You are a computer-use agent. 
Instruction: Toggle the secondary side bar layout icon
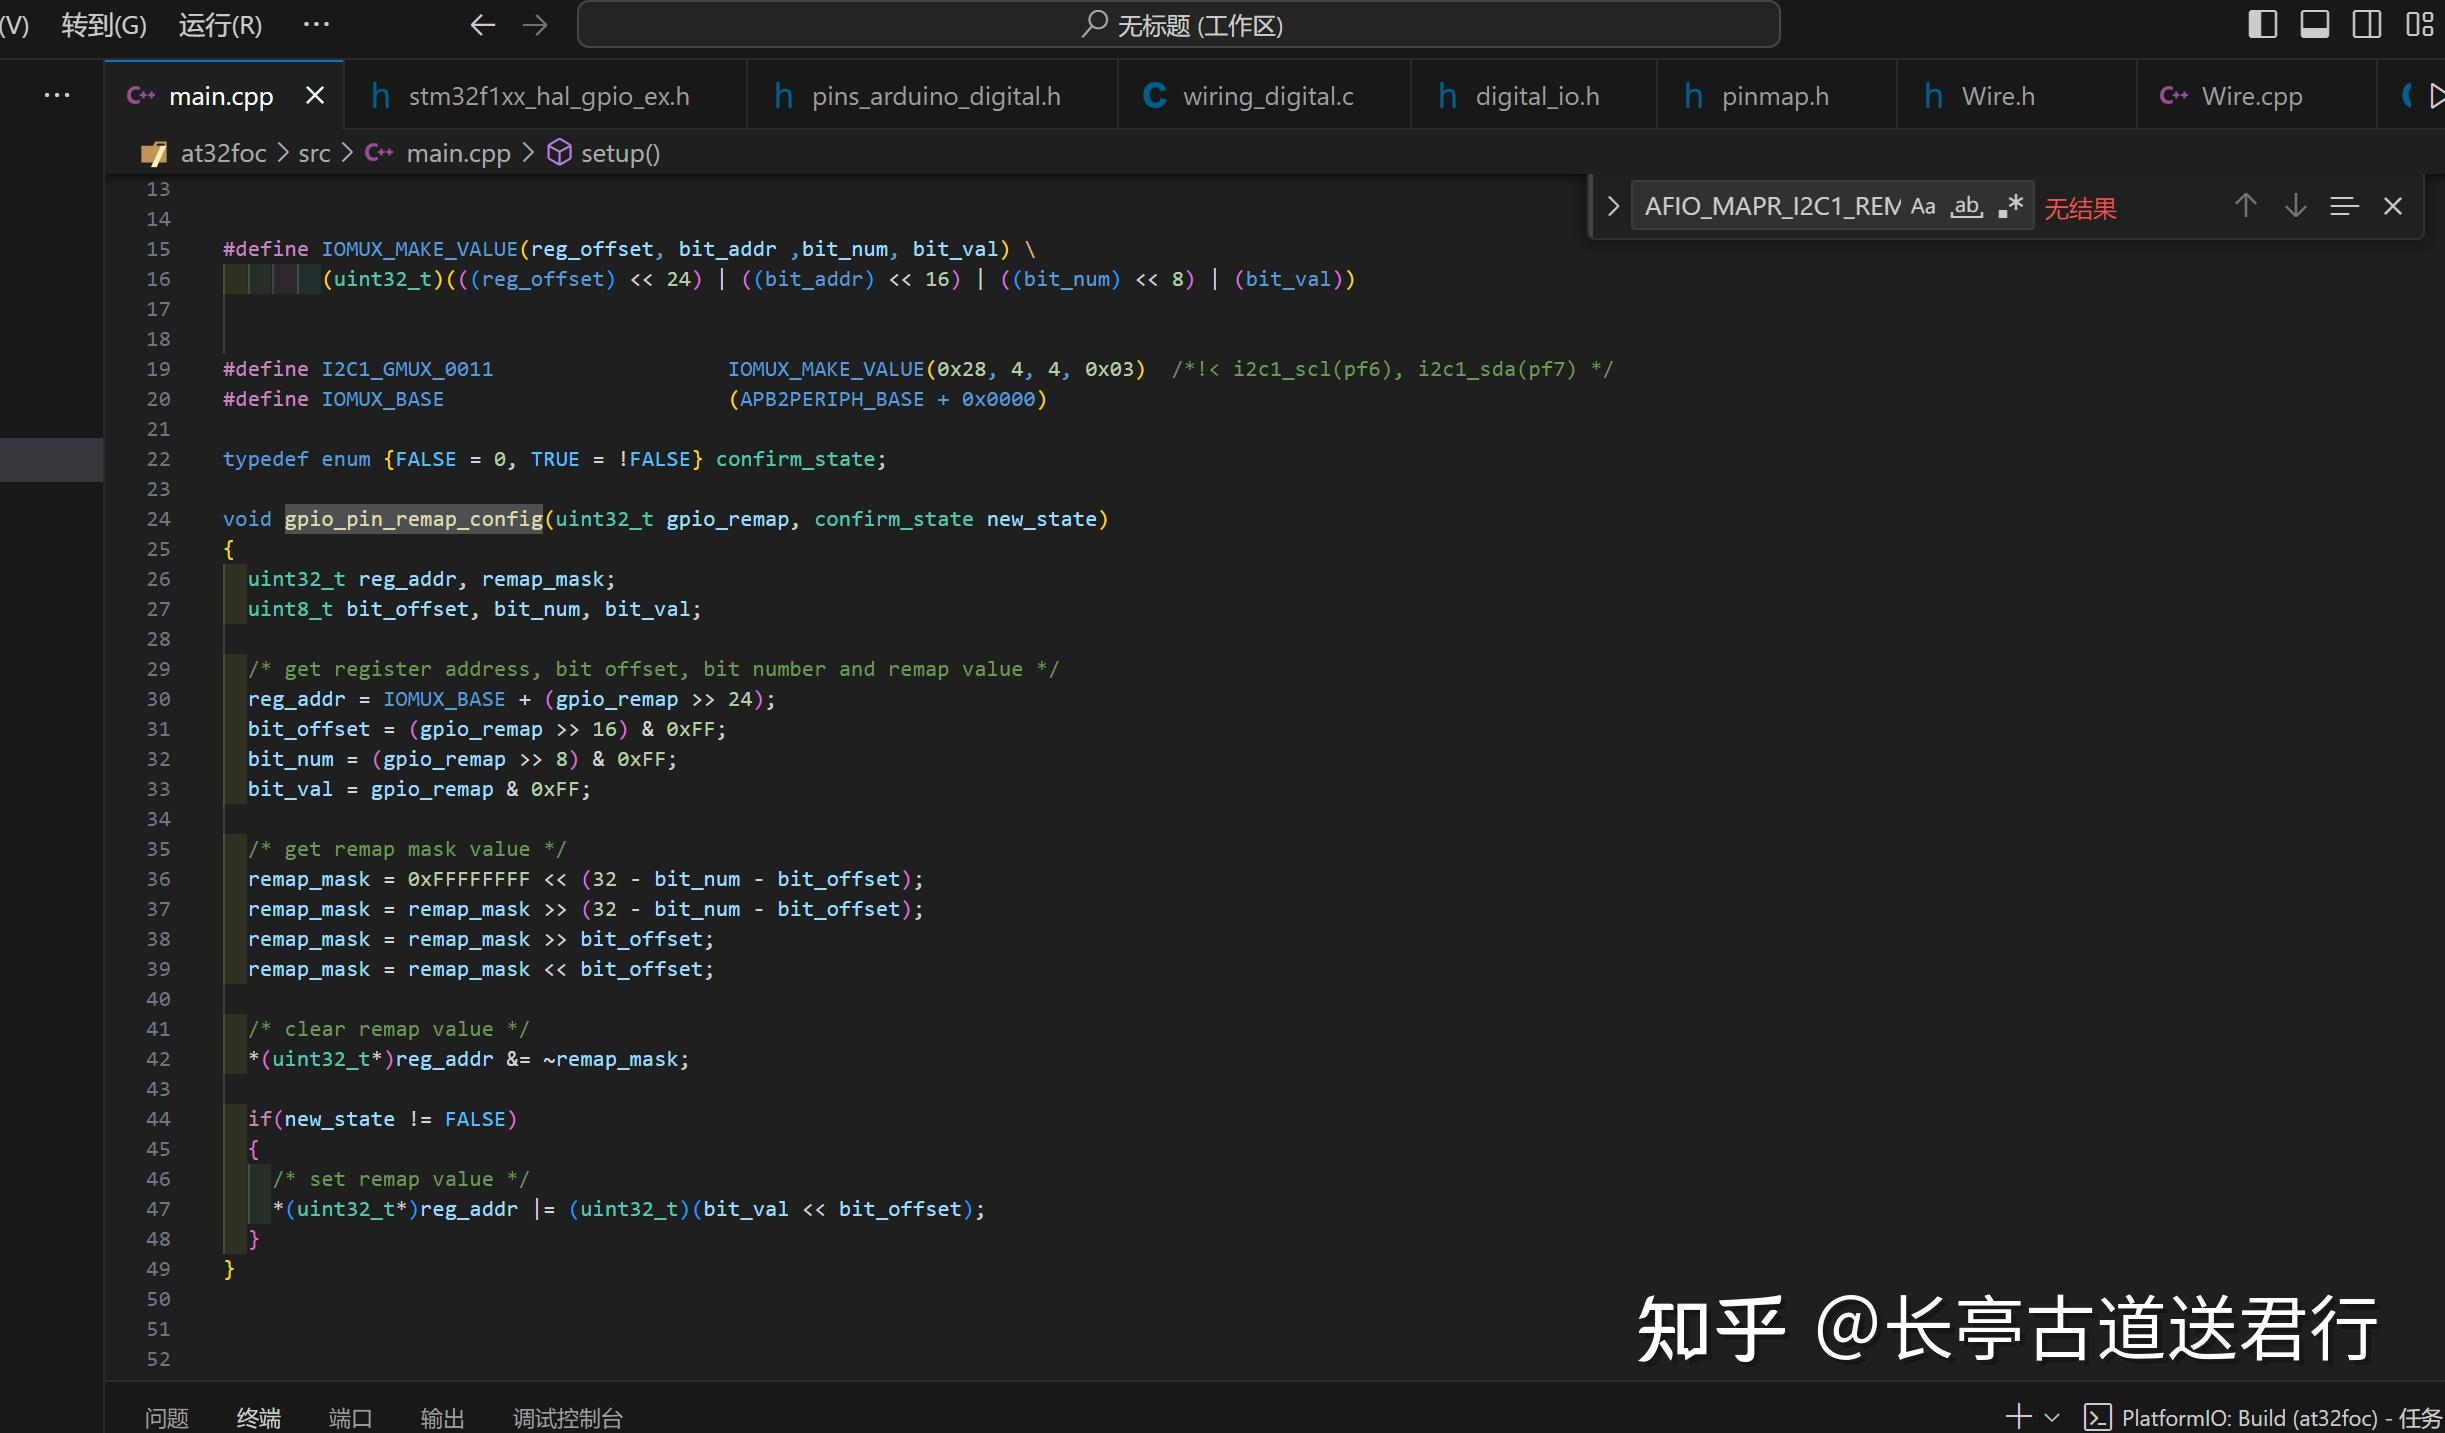tap(2366, 24)
